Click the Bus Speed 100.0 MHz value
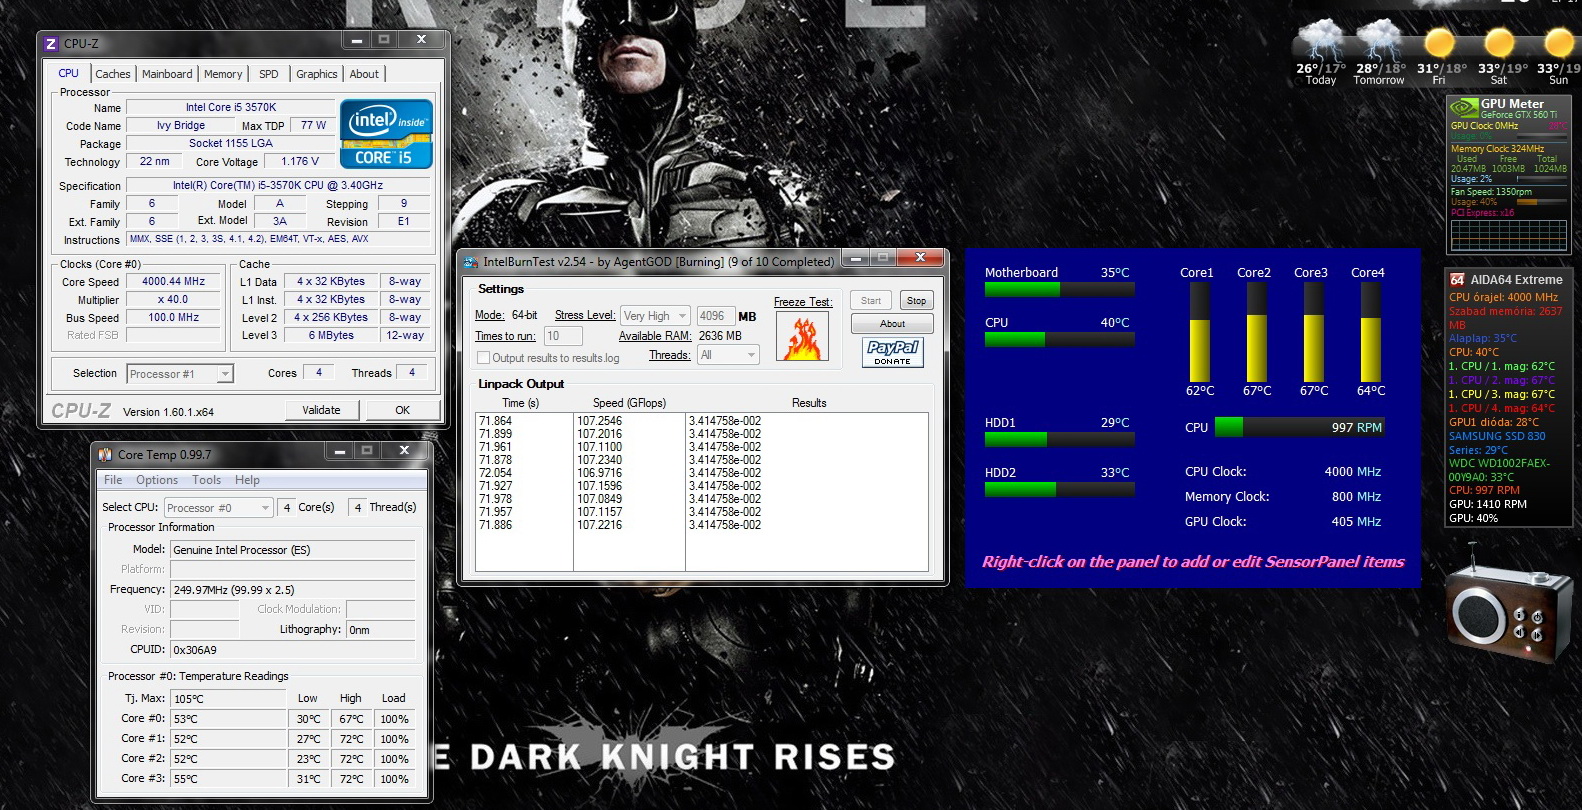1582x810 pixels. (174, 318)
